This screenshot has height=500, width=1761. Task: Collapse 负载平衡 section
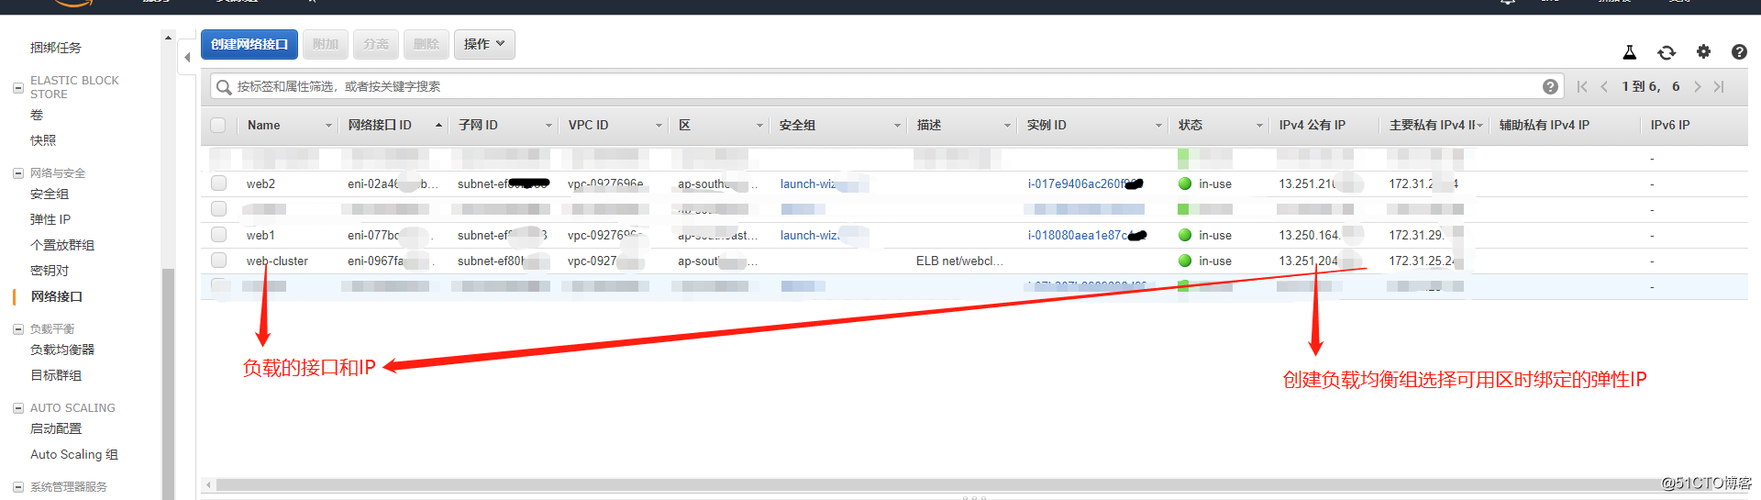(18, 329)
